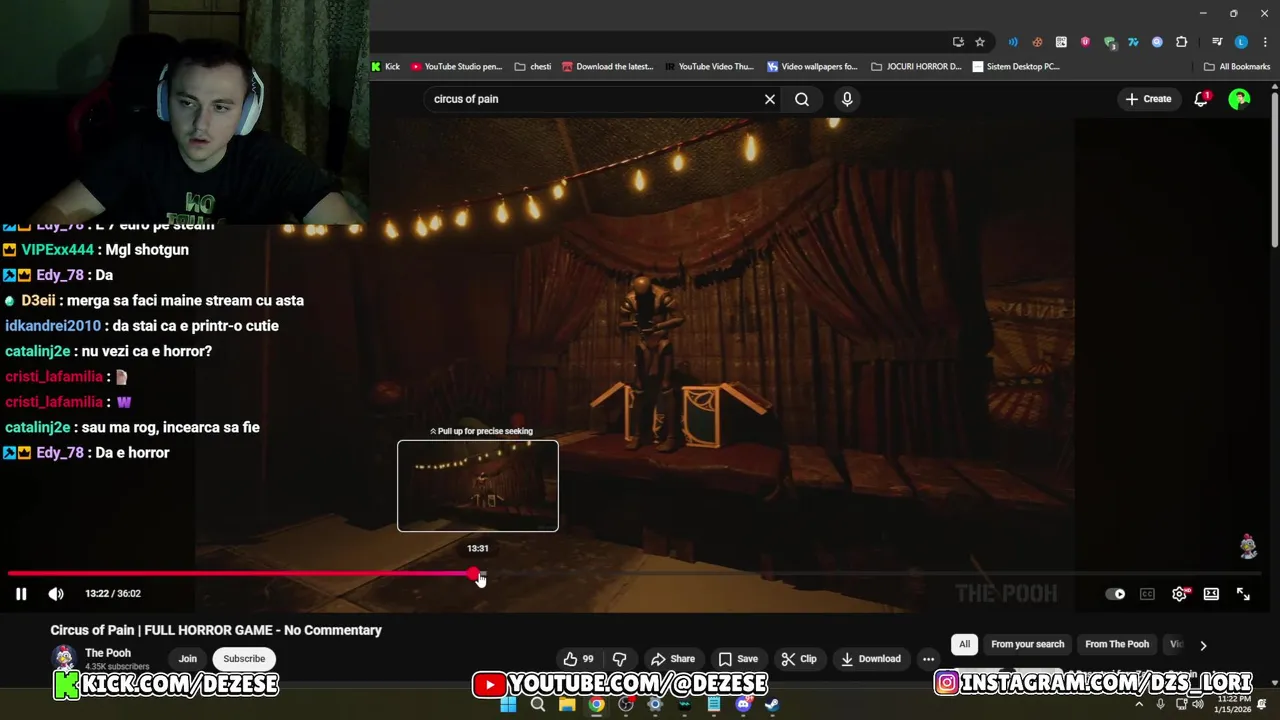Click the seek preview thumbnail at 13:31
1280x720 pixels.
pos(478,486)
